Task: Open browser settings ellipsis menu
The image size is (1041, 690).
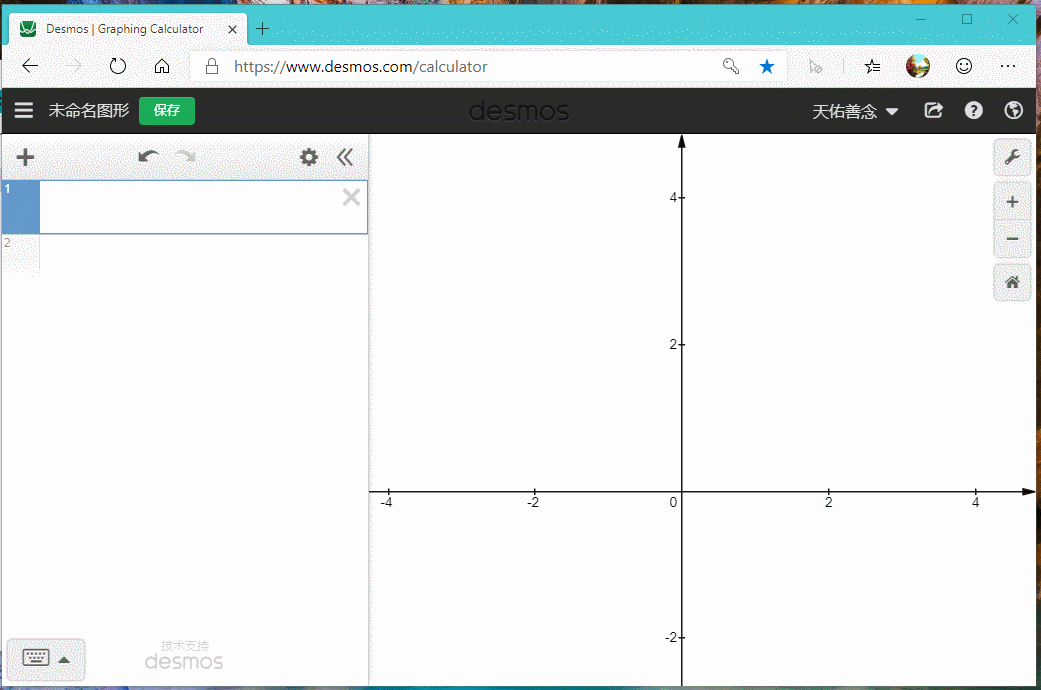Action: (x=1008, y=66)
